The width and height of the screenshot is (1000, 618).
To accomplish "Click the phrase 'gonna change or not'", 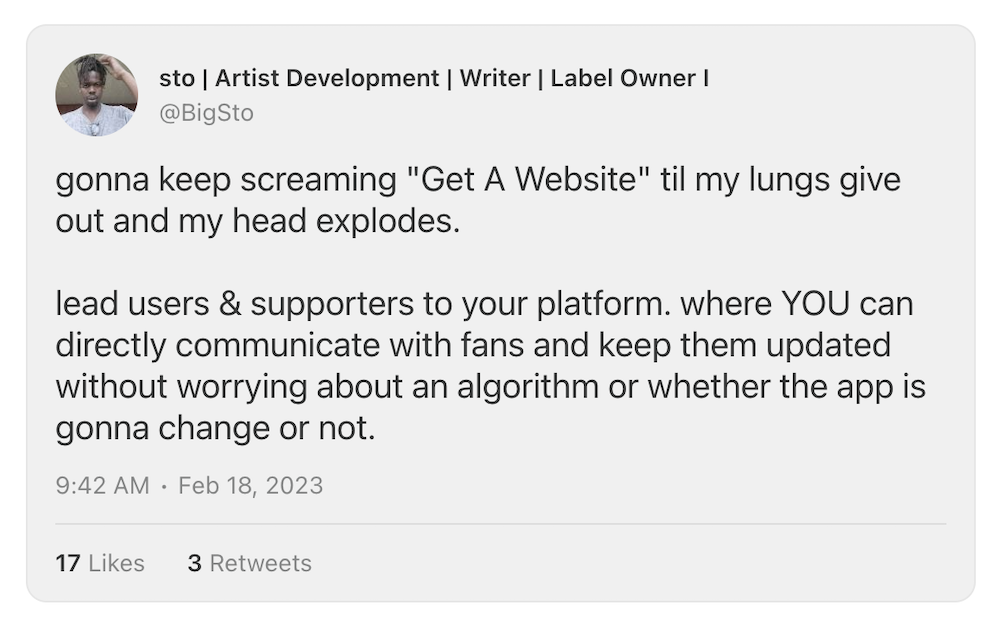I will [x=215, y=428].
